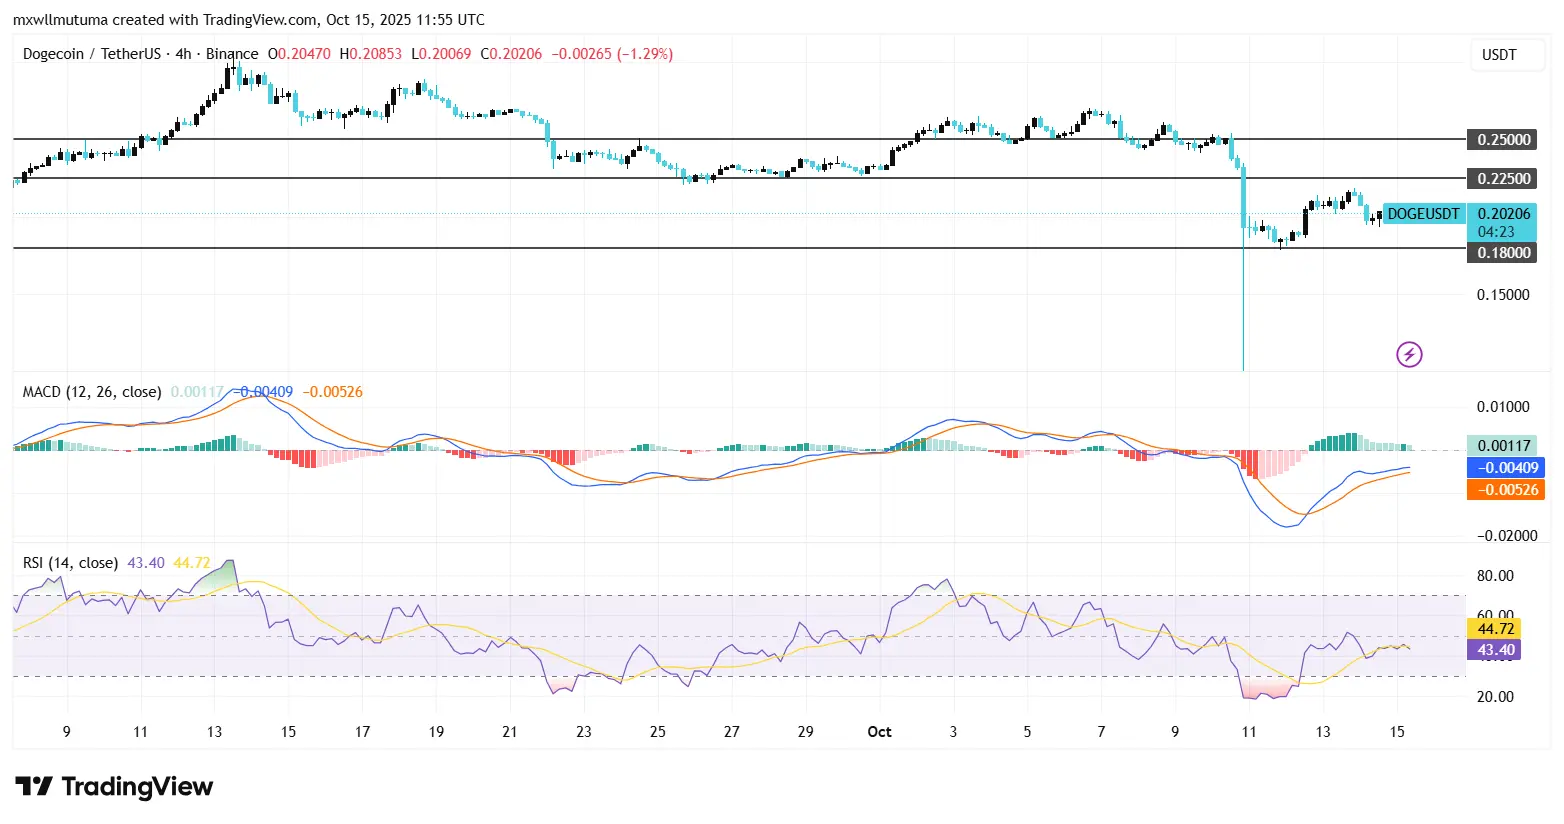
Task: Click the 0.18000 support level price label
Action: [1504, 253]
